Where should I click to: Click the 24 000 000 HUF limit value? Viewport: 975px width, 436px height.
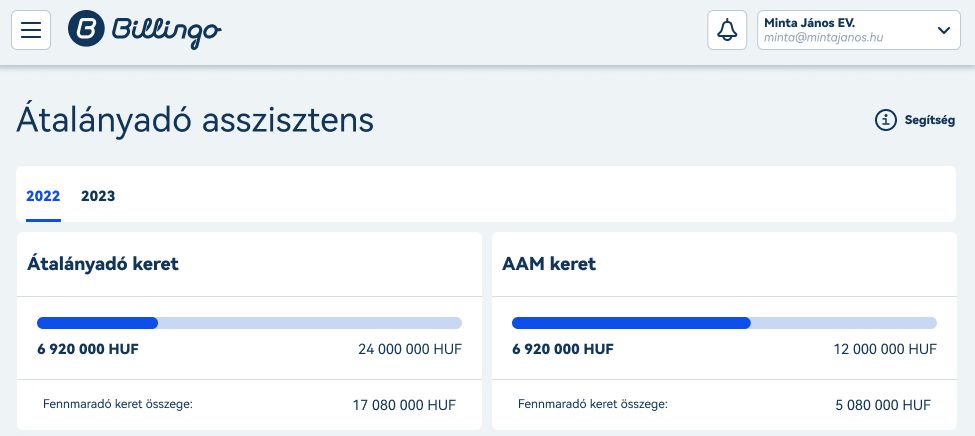coord(410,350)
